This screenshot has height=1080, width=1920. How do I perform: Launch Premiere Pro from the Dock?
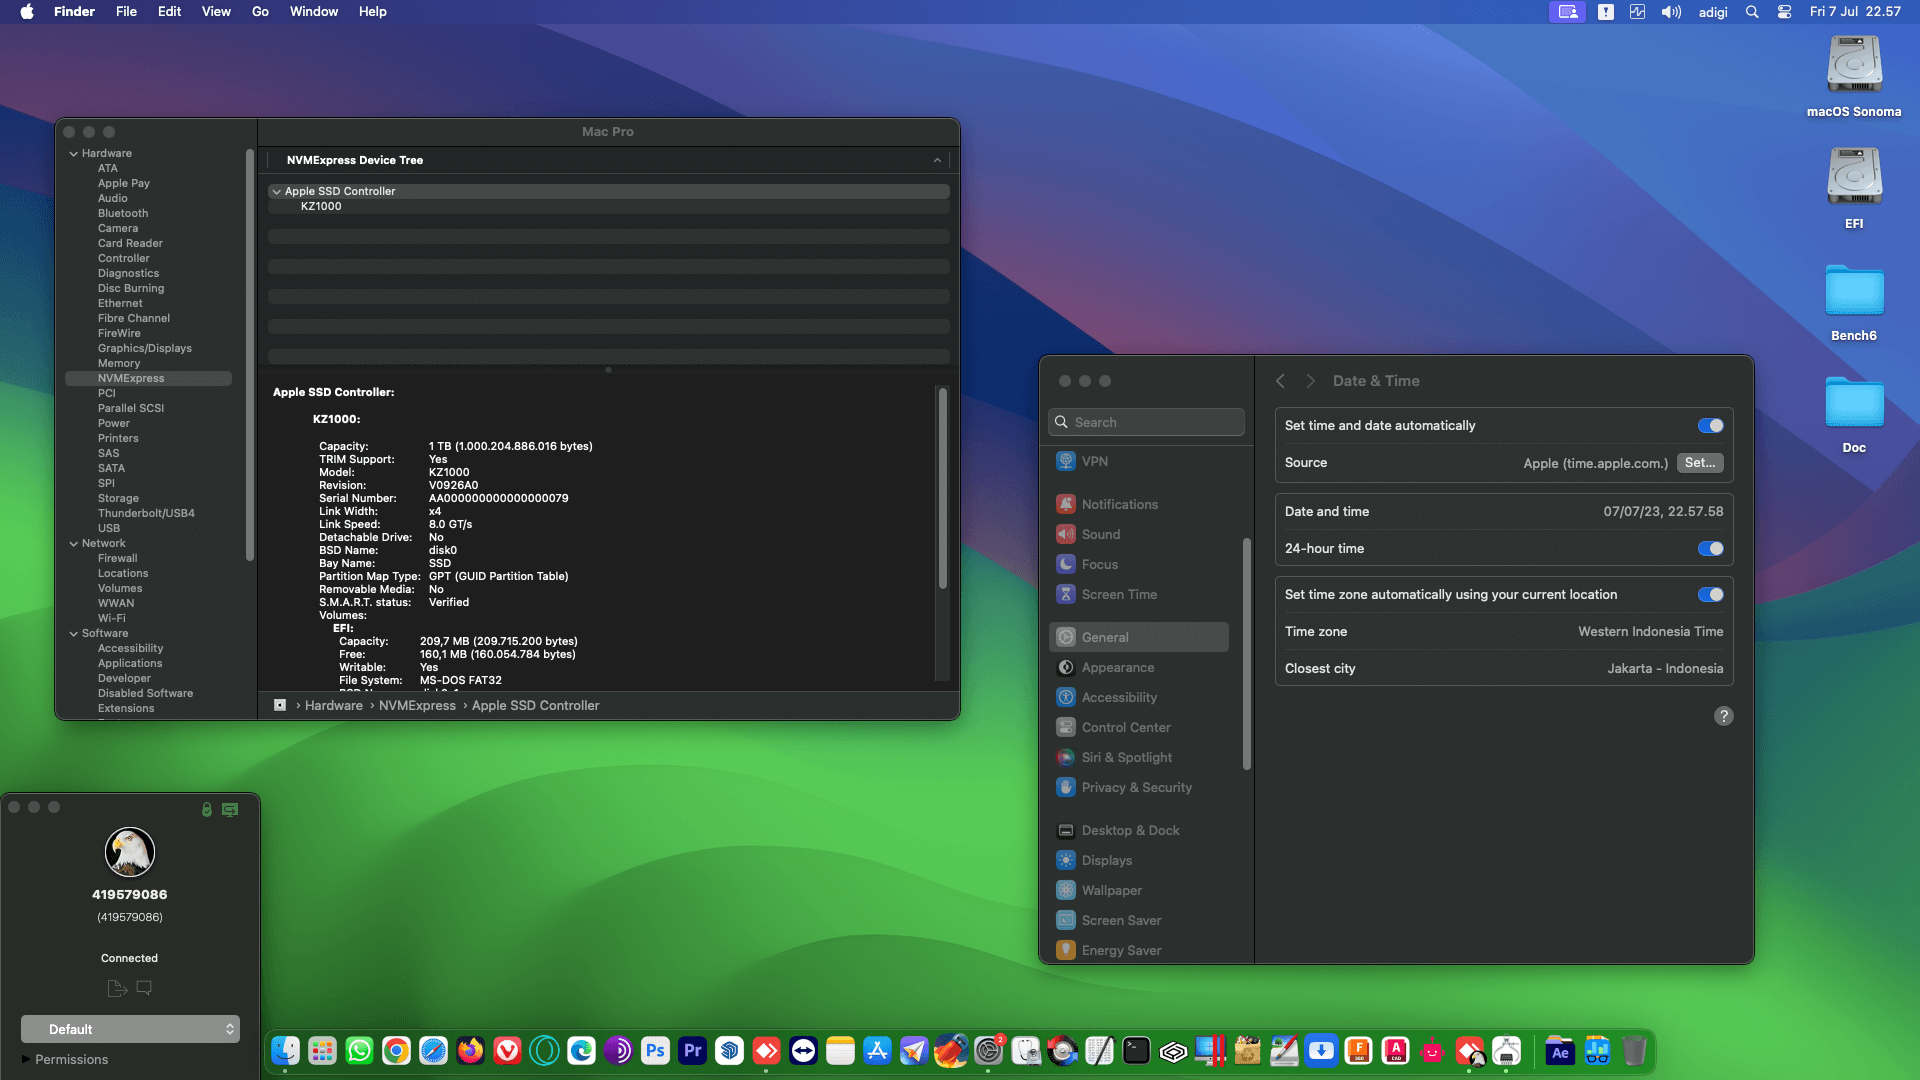692,1051
